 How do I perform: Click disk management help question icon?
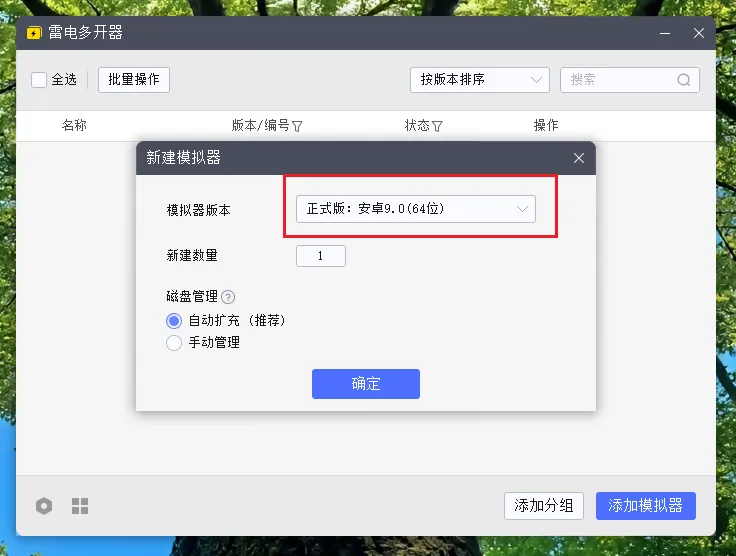pyautogui.click(x=228, y=297)
